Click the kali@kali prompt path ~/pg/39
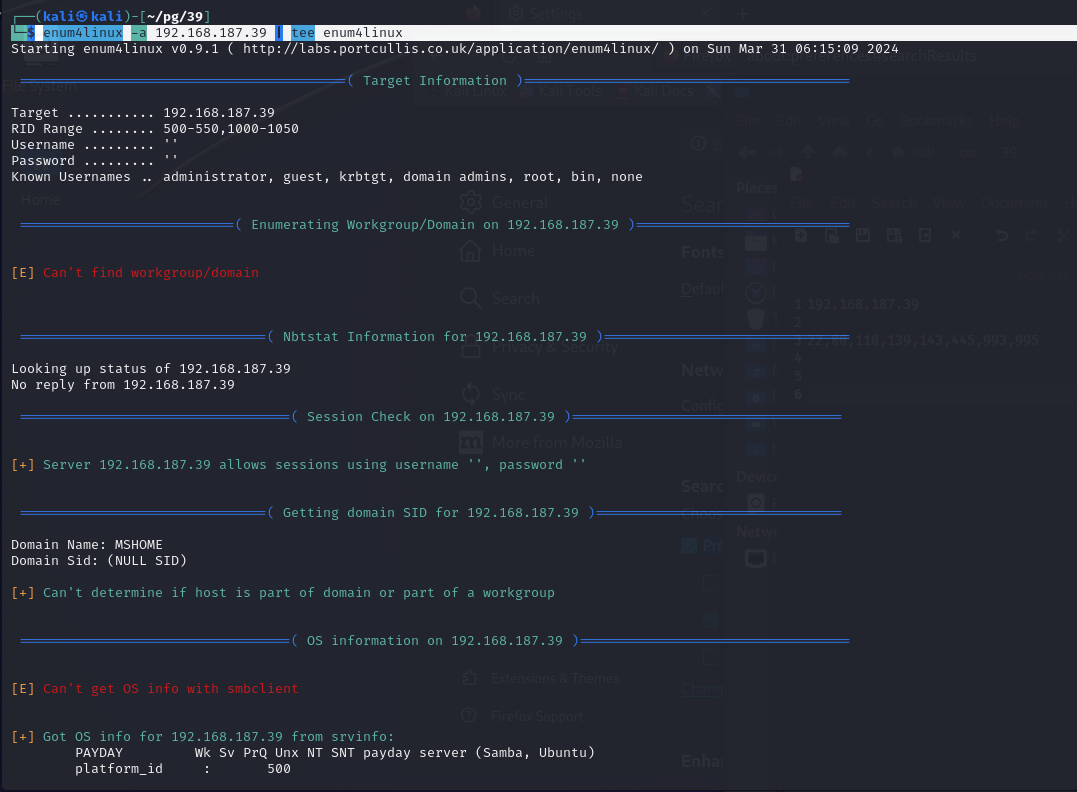 (x=174, y=16)
